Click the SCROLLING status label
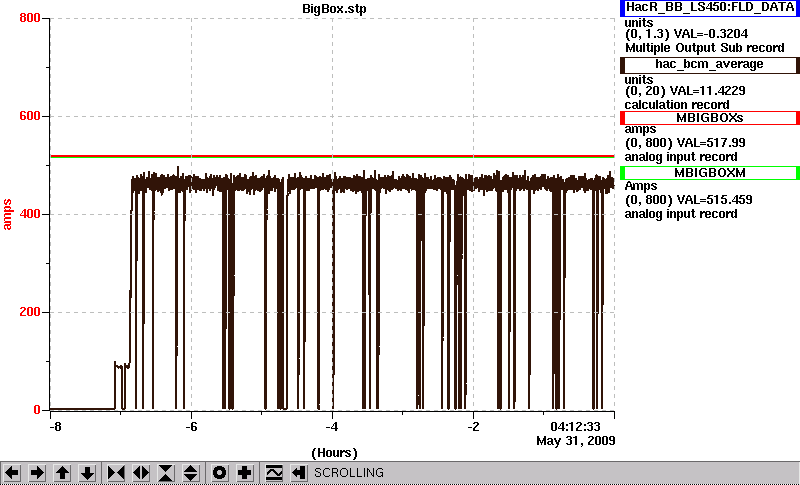The height and width of the screenshot is (485, 800). (349, 473)
